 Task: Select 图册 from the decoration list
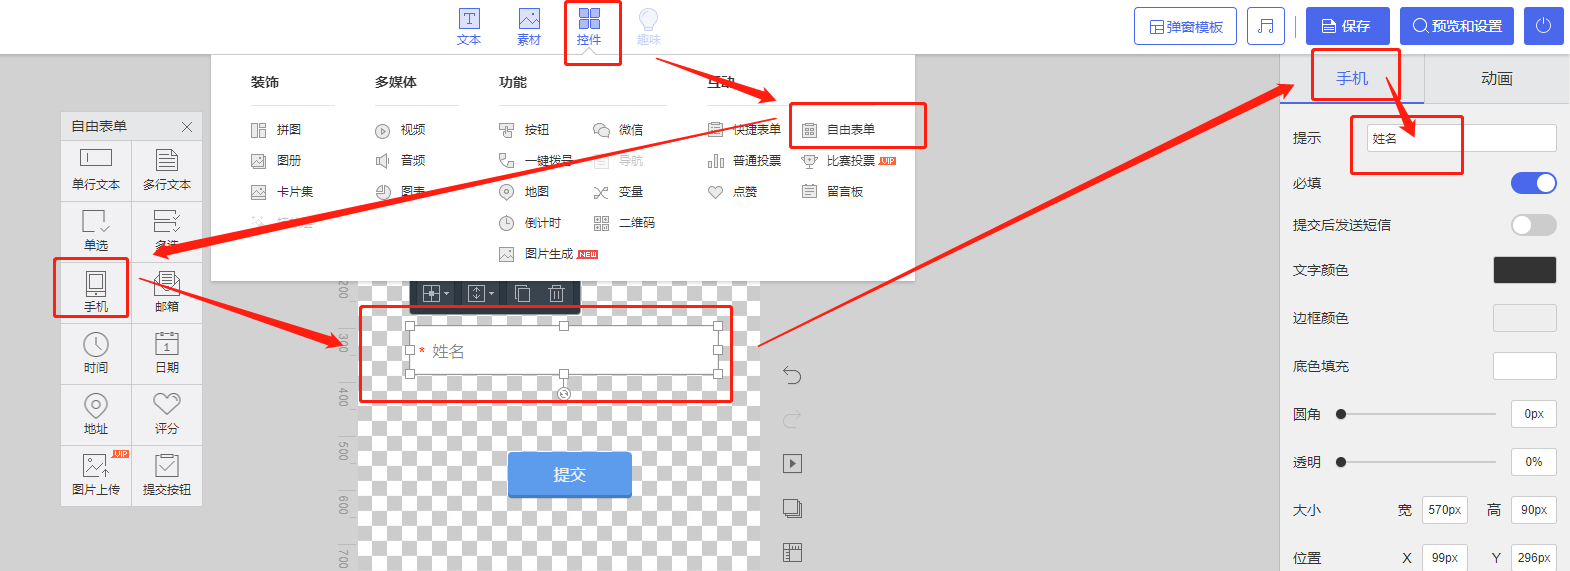(x=276, y=160)
